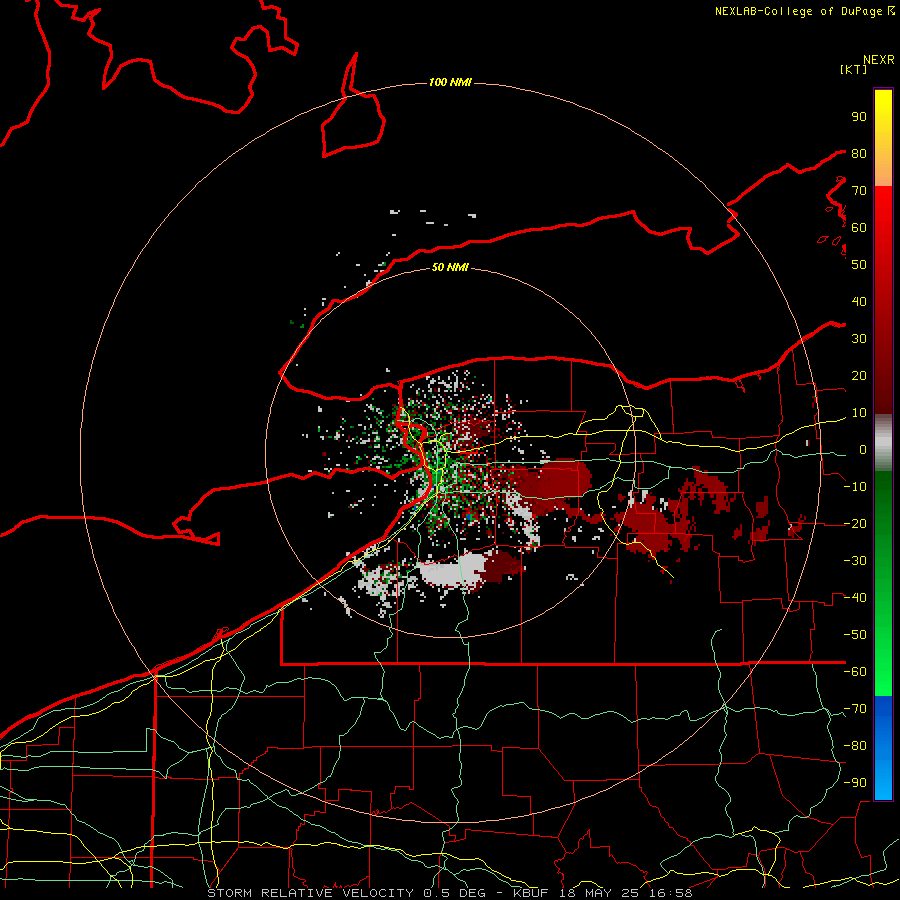The width and height of the screenshot is (900, 900).
Task: Click the 0 value on velocity scale
Action: pyautogui.click(x=863, y=449)
